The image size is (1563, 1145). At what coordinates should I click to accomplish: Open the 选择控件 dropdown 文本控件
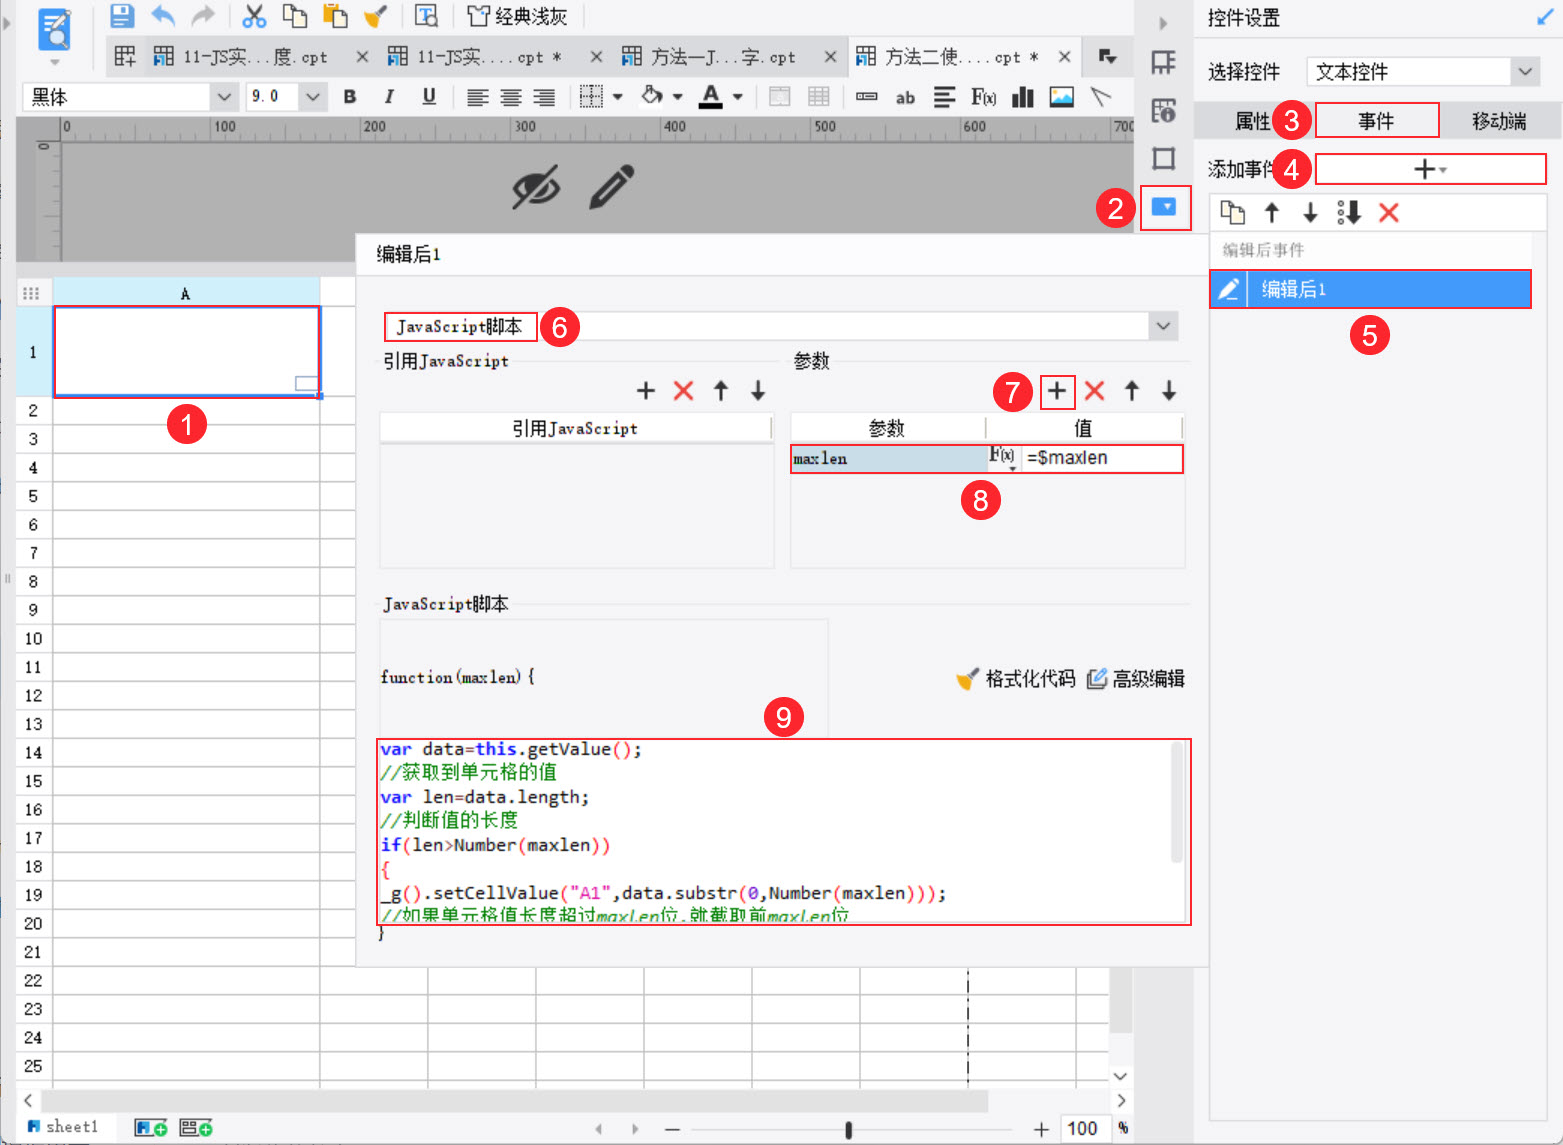tap(1423, 71)
